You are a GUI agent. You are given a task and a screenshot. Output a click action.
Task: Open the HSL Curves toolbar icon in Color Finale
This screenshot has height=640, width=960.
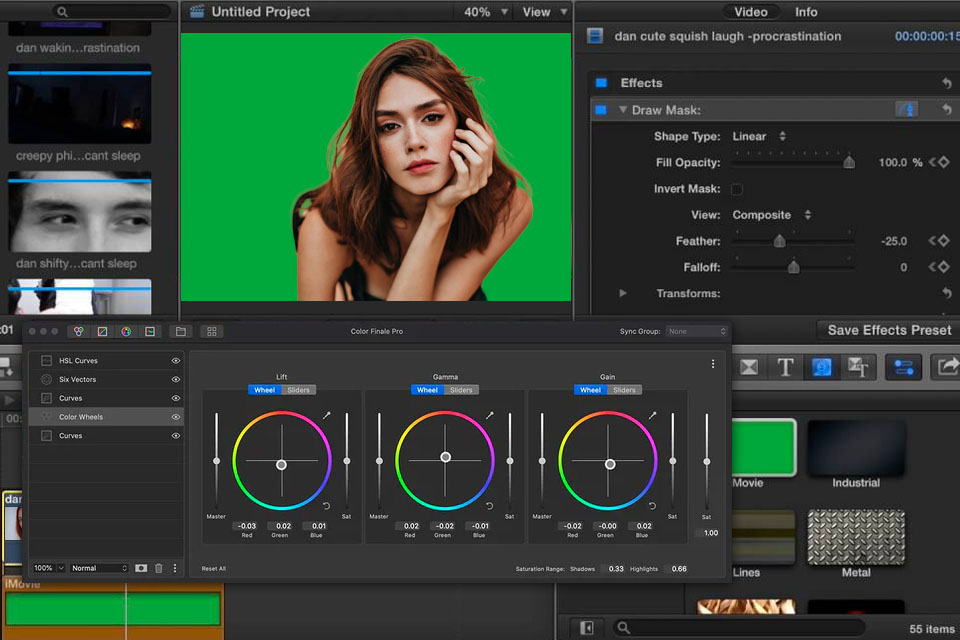(150, 331)
